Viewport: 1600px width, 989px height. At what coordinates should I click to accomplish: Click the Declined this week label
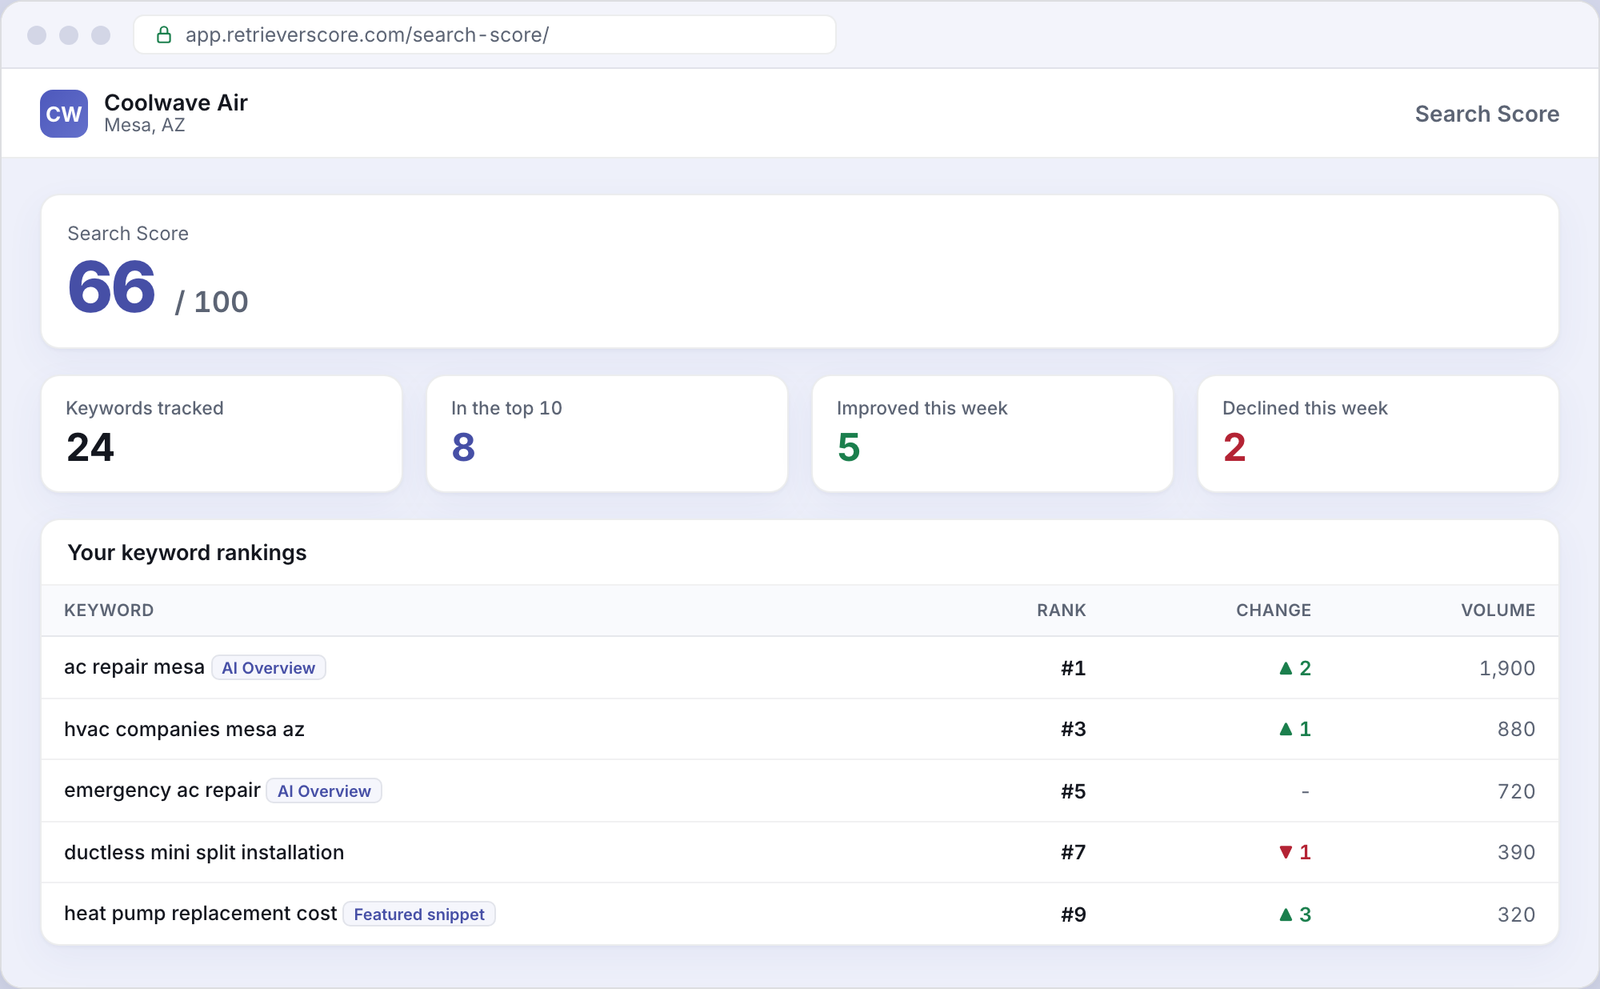coord(1305,408)
